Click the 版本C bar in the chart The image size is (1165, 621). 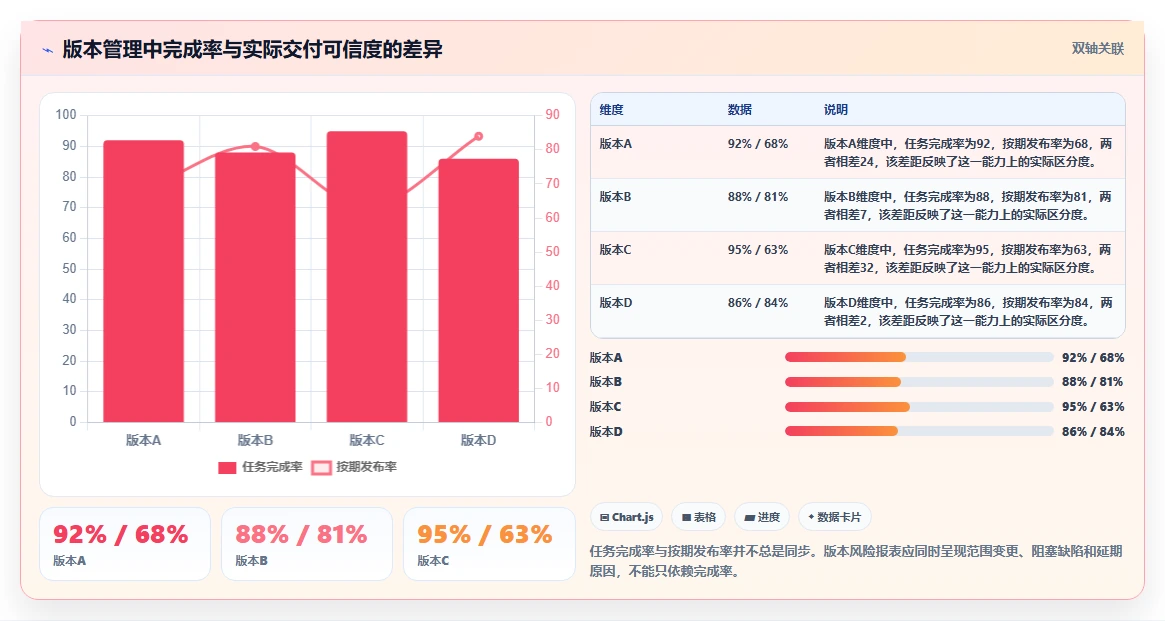[x=367, y=276]
